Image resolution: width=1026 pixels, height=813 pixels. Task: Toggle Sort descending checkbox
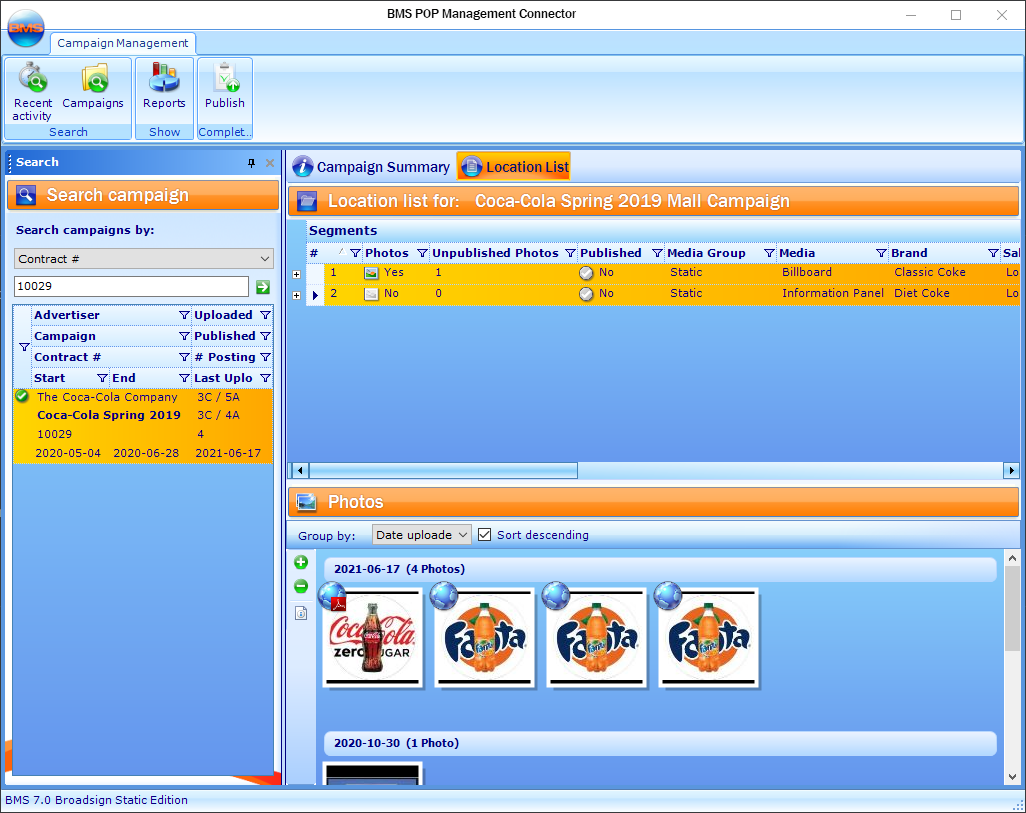(484, 535)
